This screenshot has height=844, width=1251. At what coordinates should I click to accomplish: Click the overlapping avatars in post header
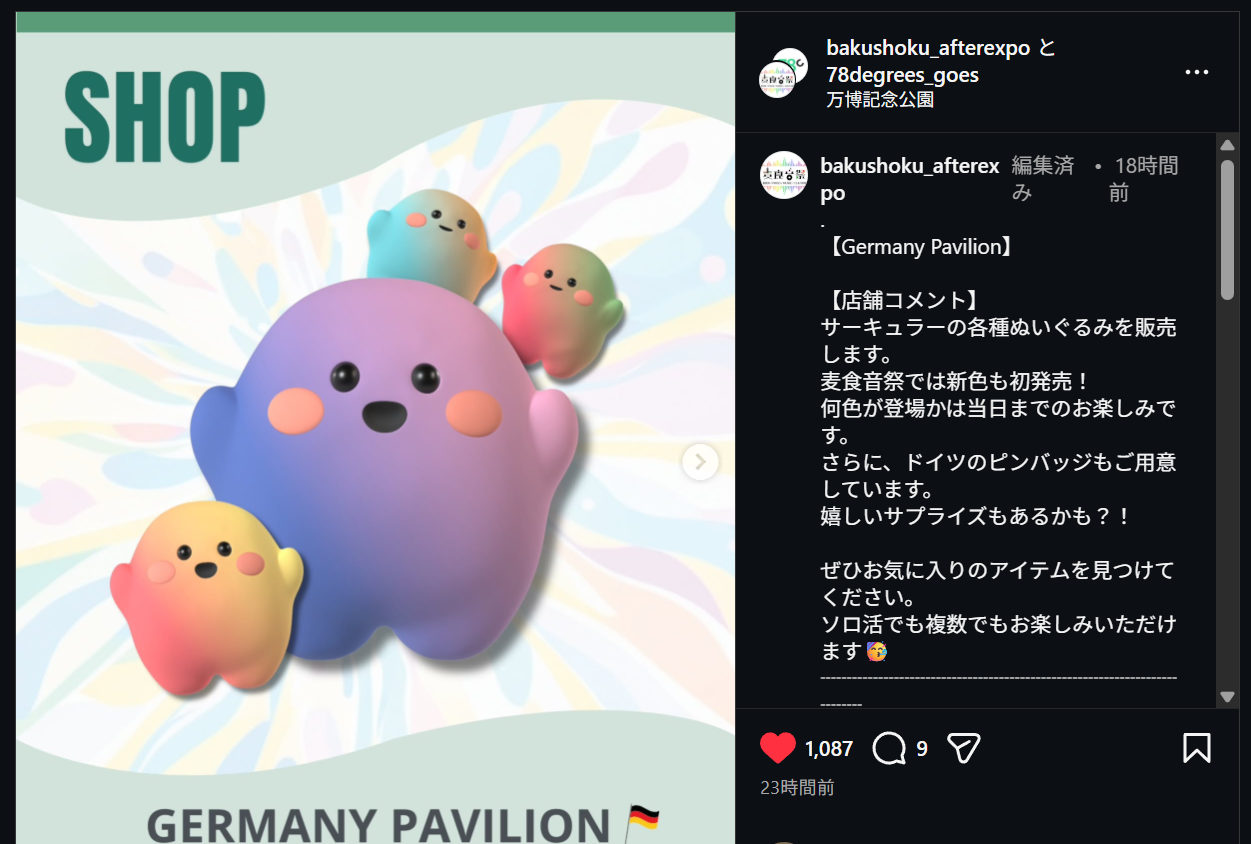(x=783, y=72)
